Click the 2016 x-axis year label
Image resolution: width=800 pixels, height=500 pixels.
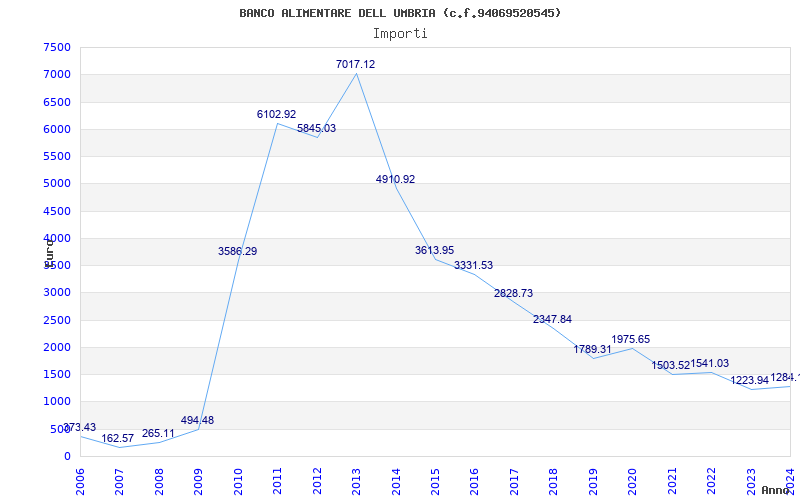(x=474, y=482)
